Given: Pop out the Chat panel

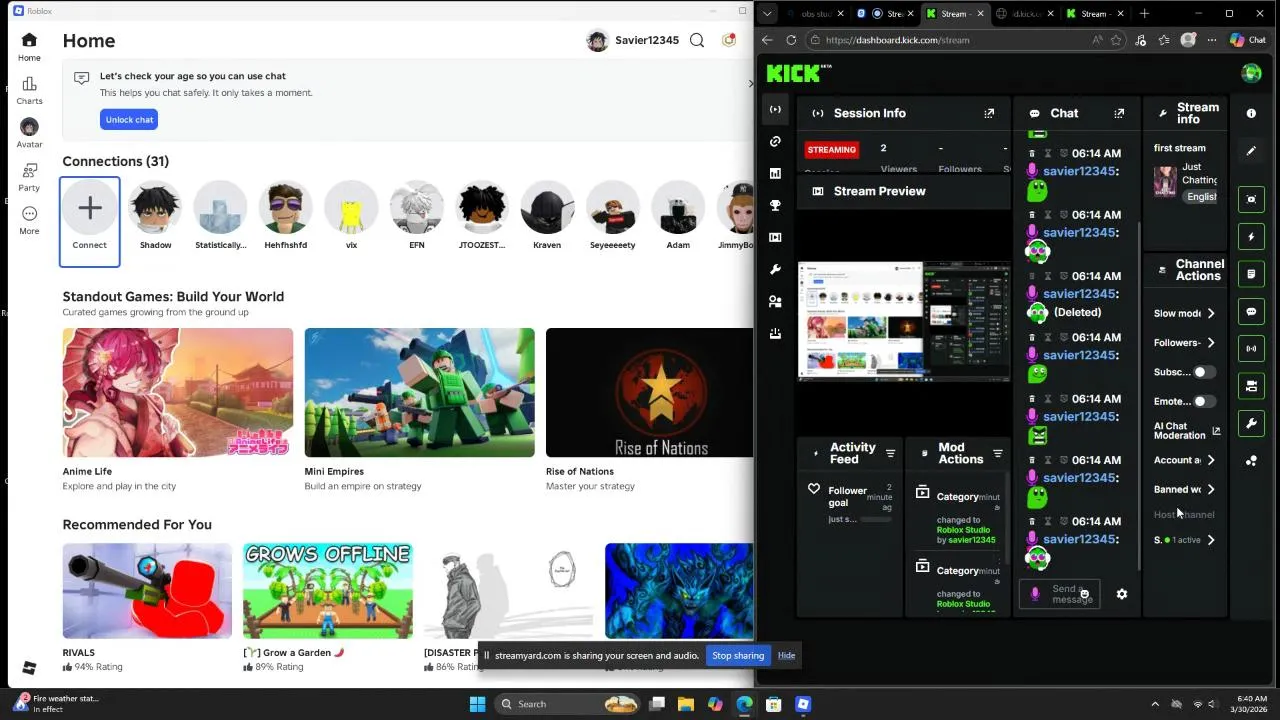Looking at the screenshot, I should (x=1119, y=113).
